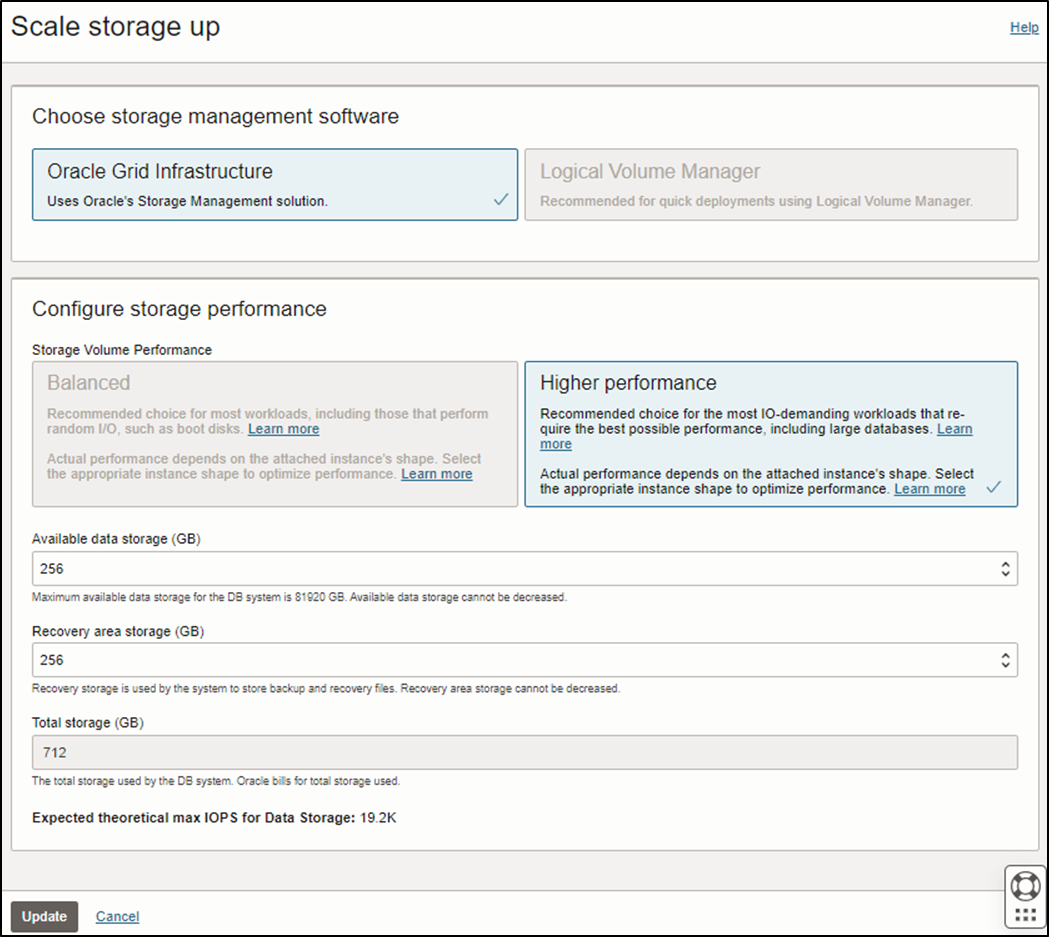Choose Higher performance storage volume option
The height and width of the screenshot is (937, 1049).
click(x=771, y=434)
